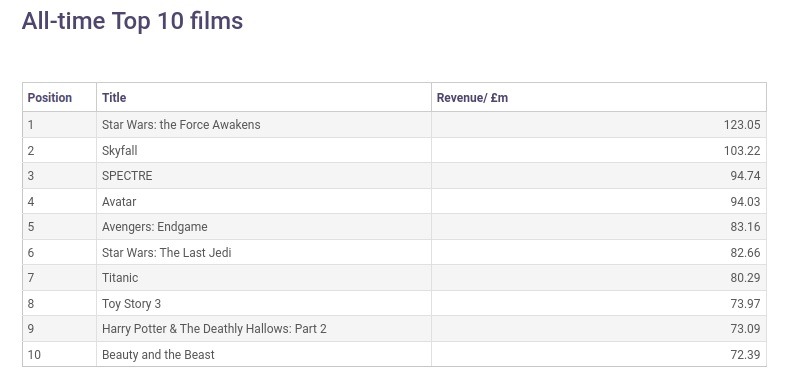The image size is (786, 387).
Task: Select the Beauty and the Beast title
Action: tap(158, 355)
